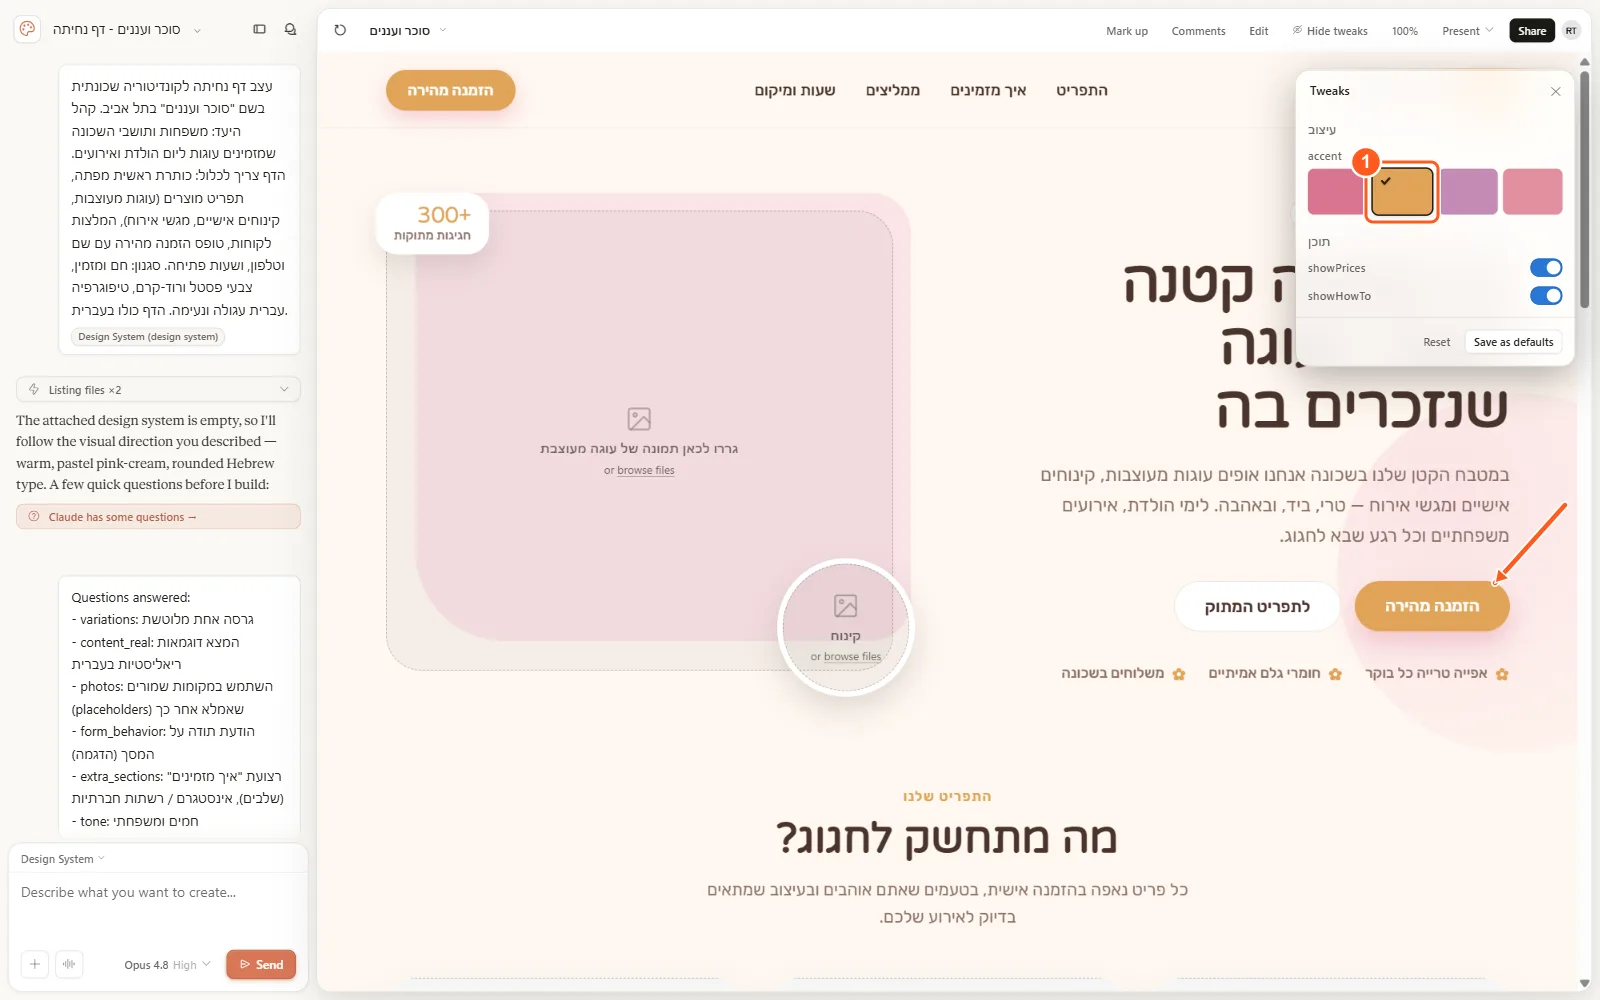1600x1000 pixels.
Task: Toggle the sidebar panel icon
Action: (259, 29)
